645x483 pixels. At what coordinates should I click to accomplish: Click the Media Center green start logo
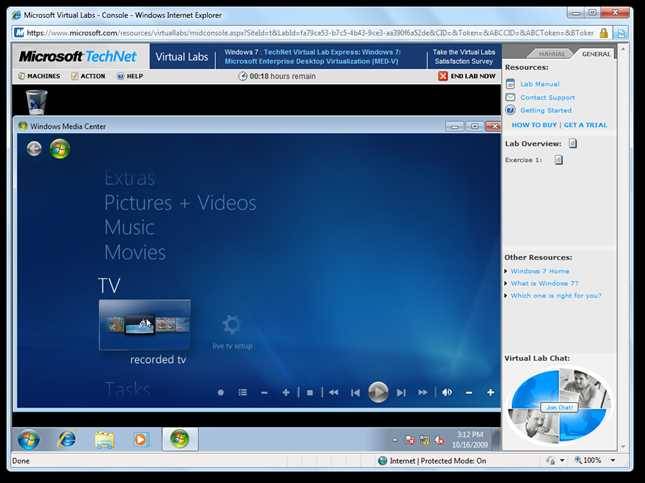click(x=60, y=149)
